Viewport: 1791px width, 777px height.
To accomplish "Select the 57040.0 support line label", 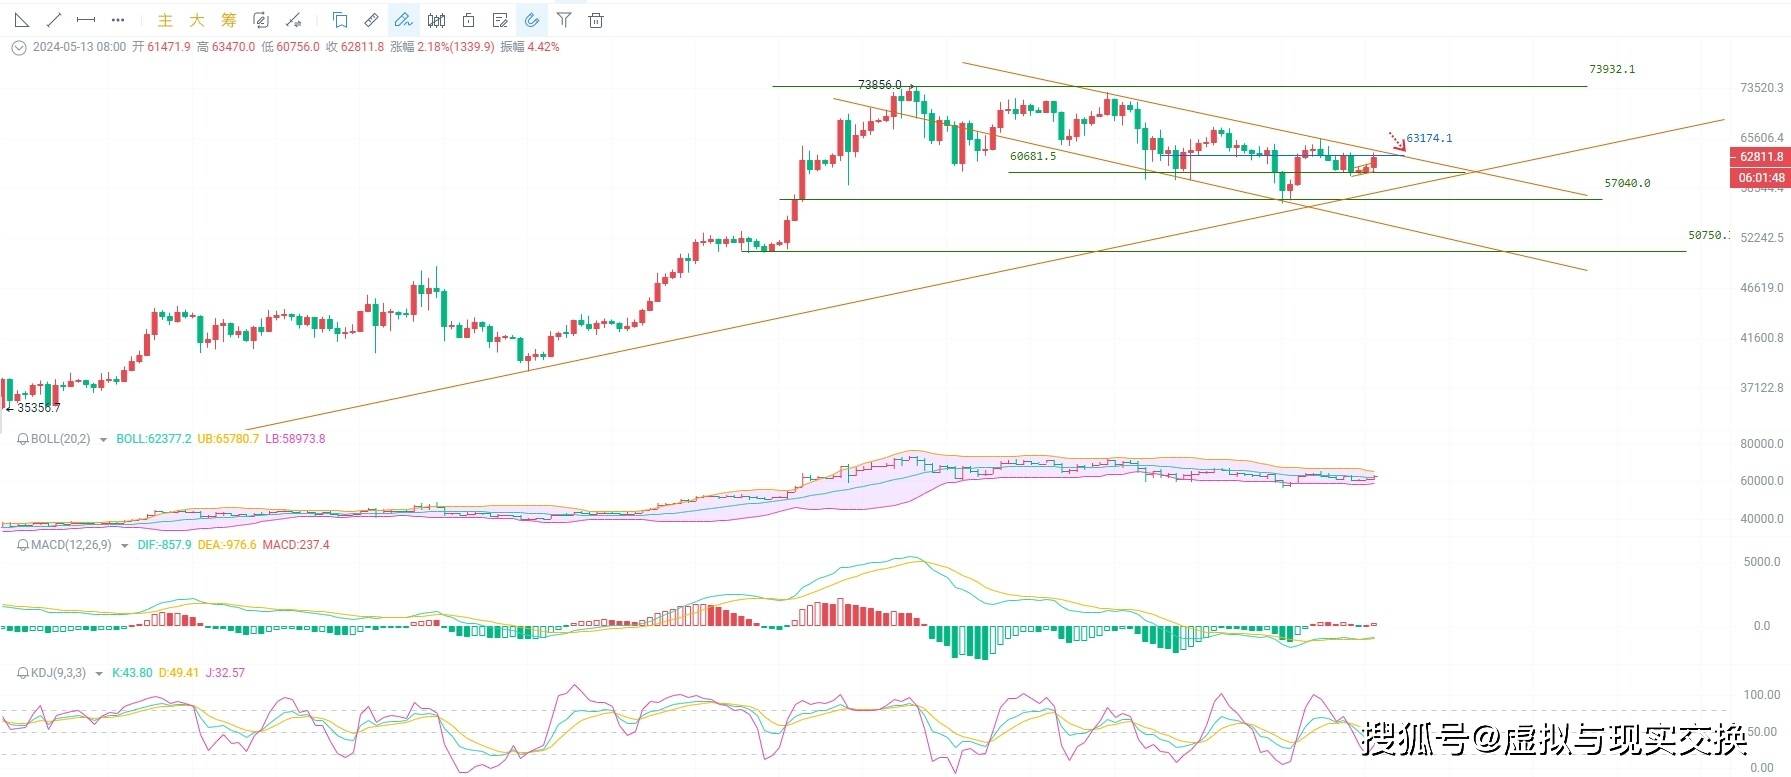I will click(1627, 183).
